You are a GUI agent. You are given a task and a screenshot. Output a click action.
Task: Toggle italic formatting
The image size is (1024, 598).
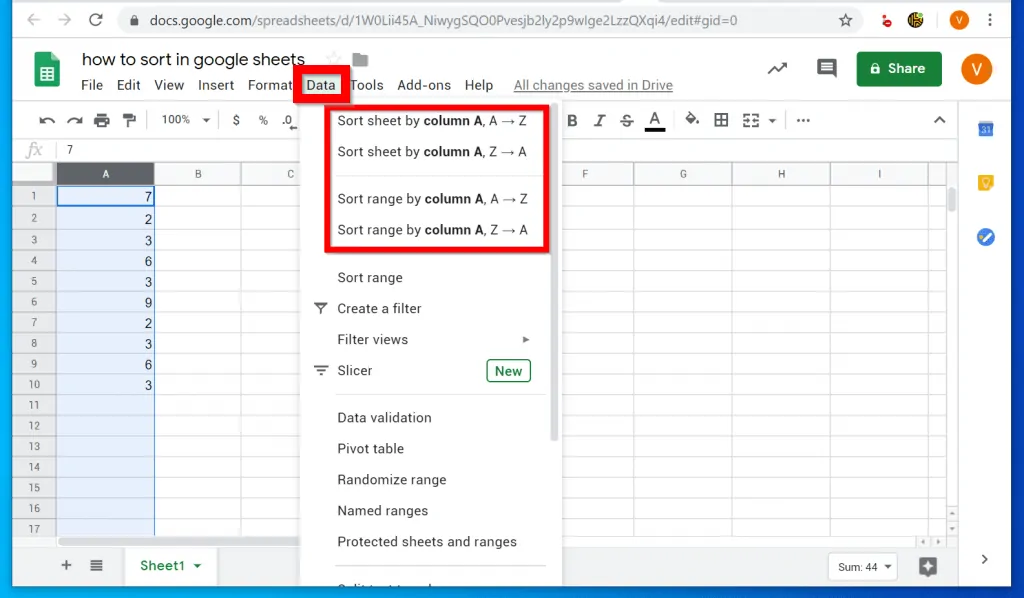tap(598, 120)
